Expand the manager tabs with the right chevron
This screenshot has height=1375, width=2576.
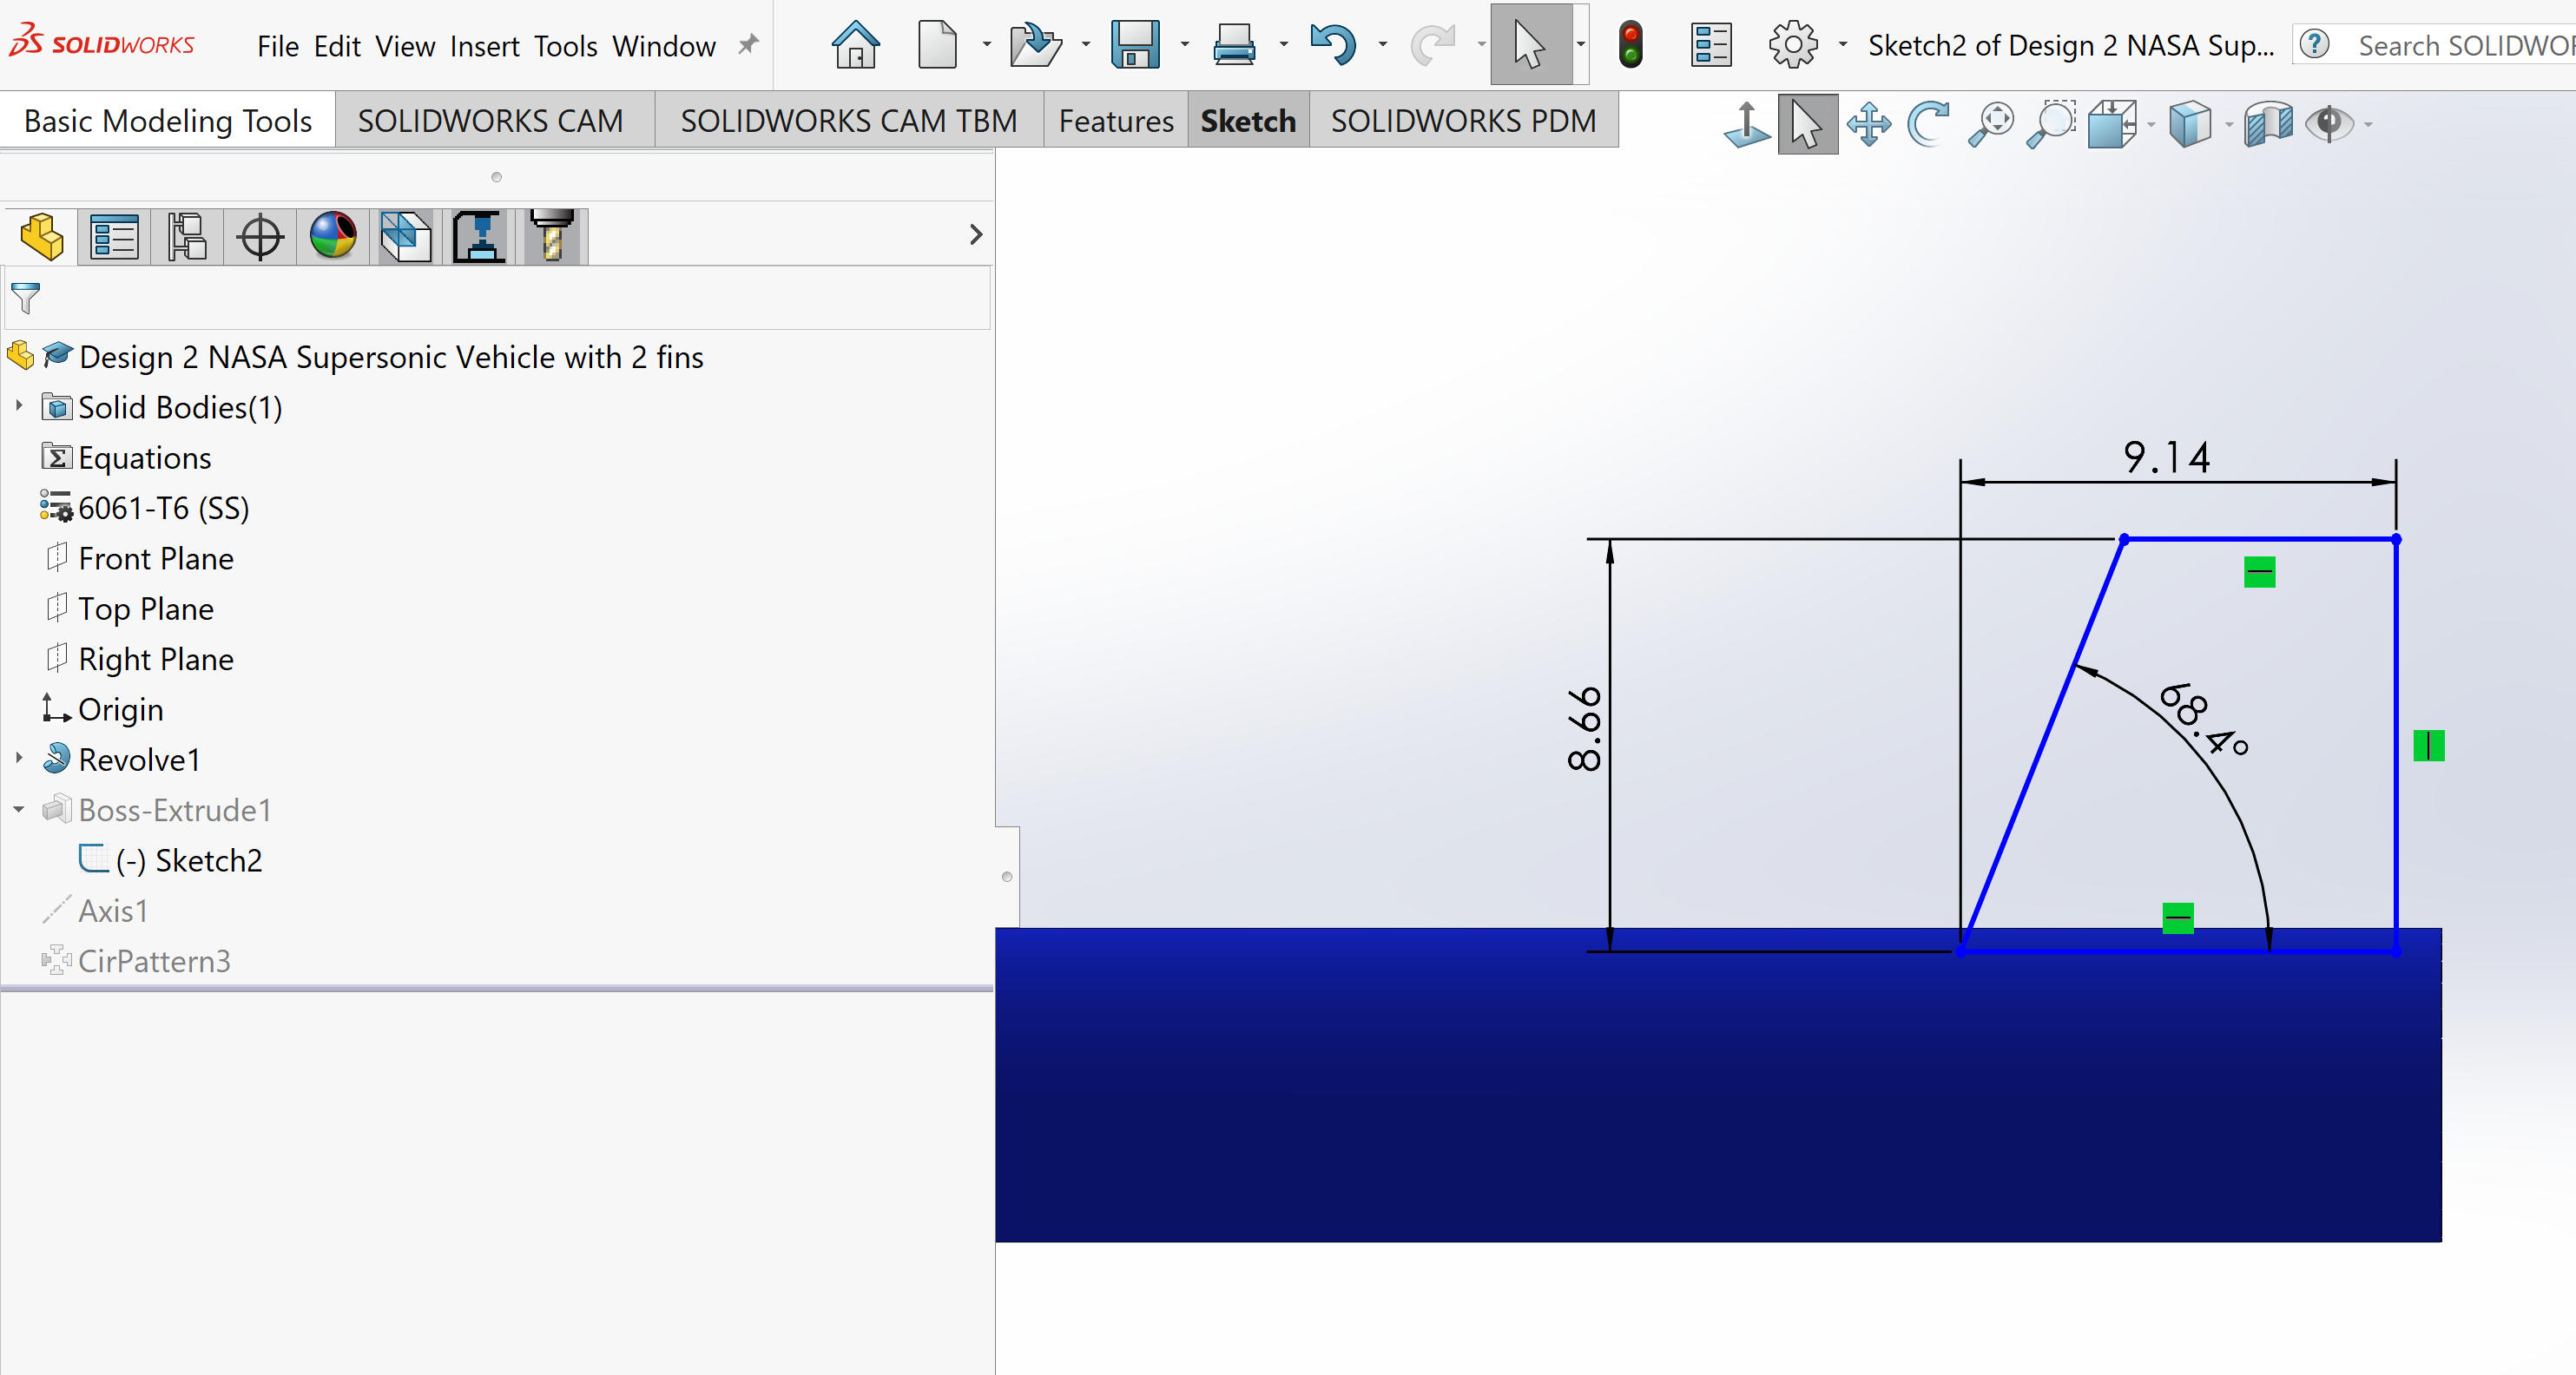tap(976, 235)
